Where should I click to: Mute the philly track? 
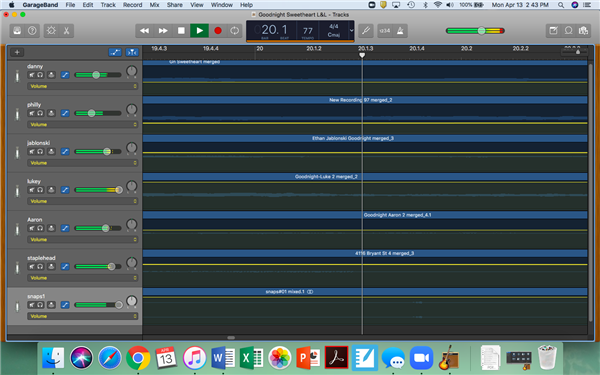pyautogui.click(x=32, y=113)
